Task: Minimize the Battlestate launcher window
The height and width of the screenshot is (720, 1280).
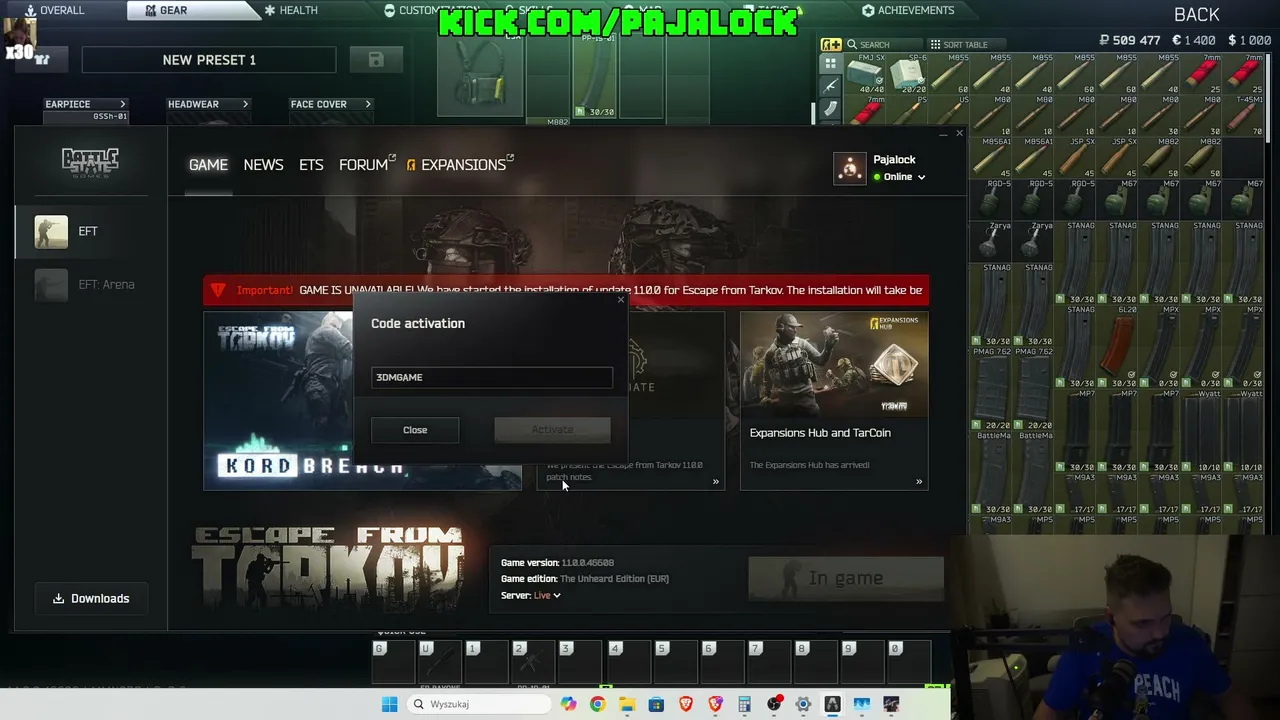Action: pyautogui.click(x=942, y=133)
